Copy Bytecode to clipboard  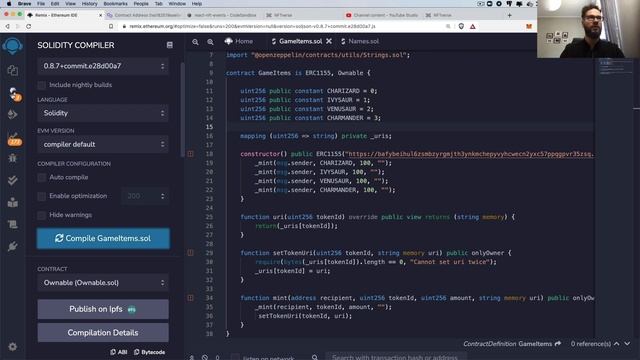click(x=149, y=352)
